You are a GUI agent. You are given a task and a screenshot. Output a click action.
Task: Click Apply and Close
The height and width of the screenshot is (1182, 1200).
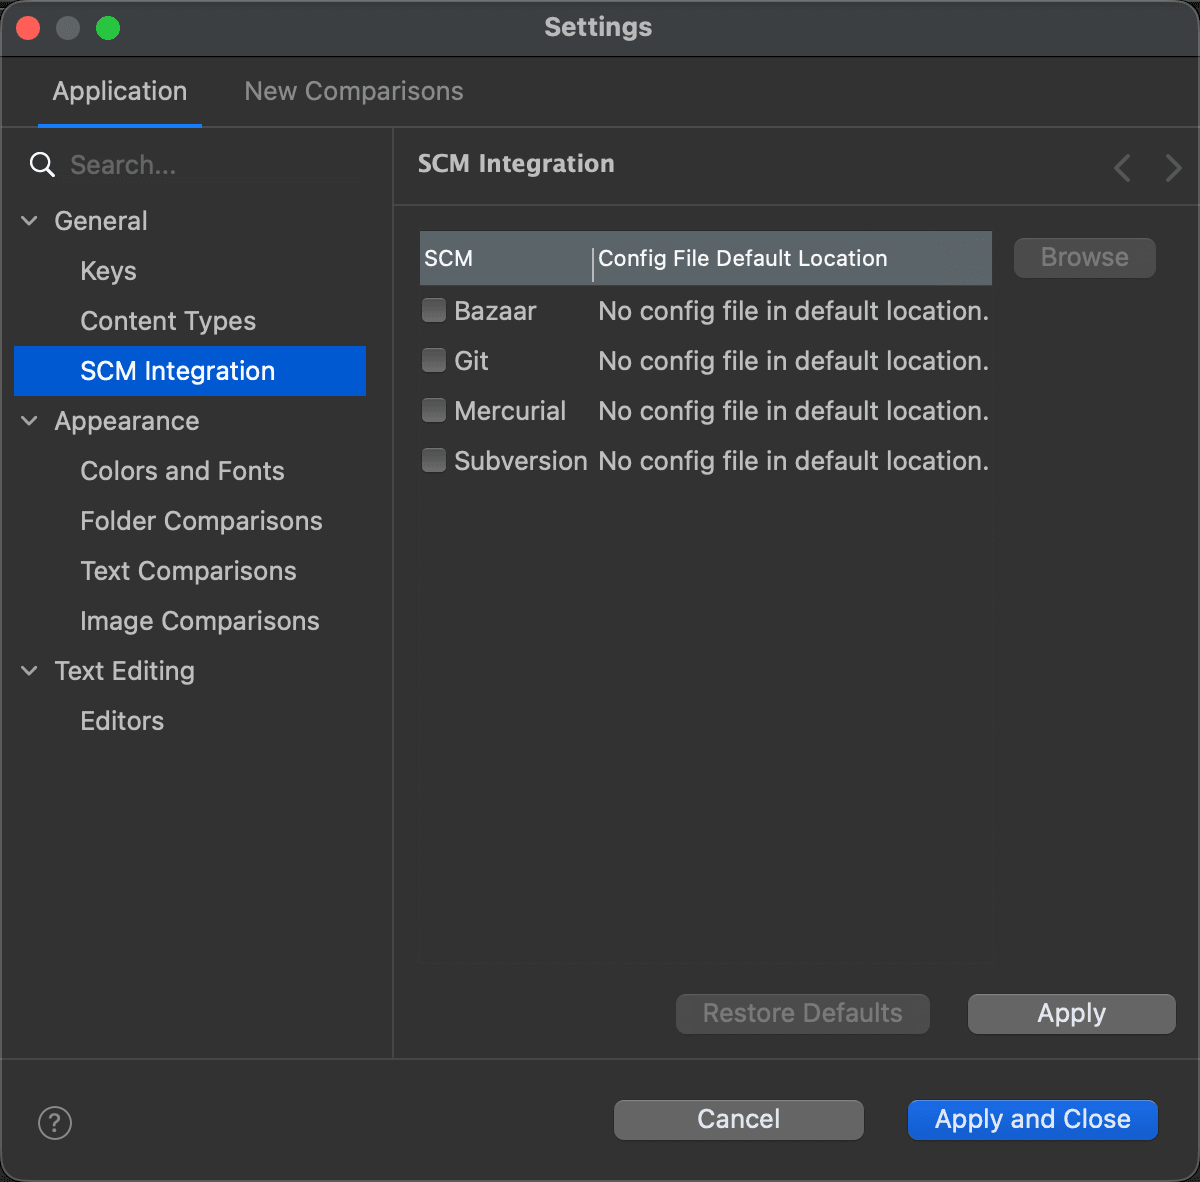1033,1119
